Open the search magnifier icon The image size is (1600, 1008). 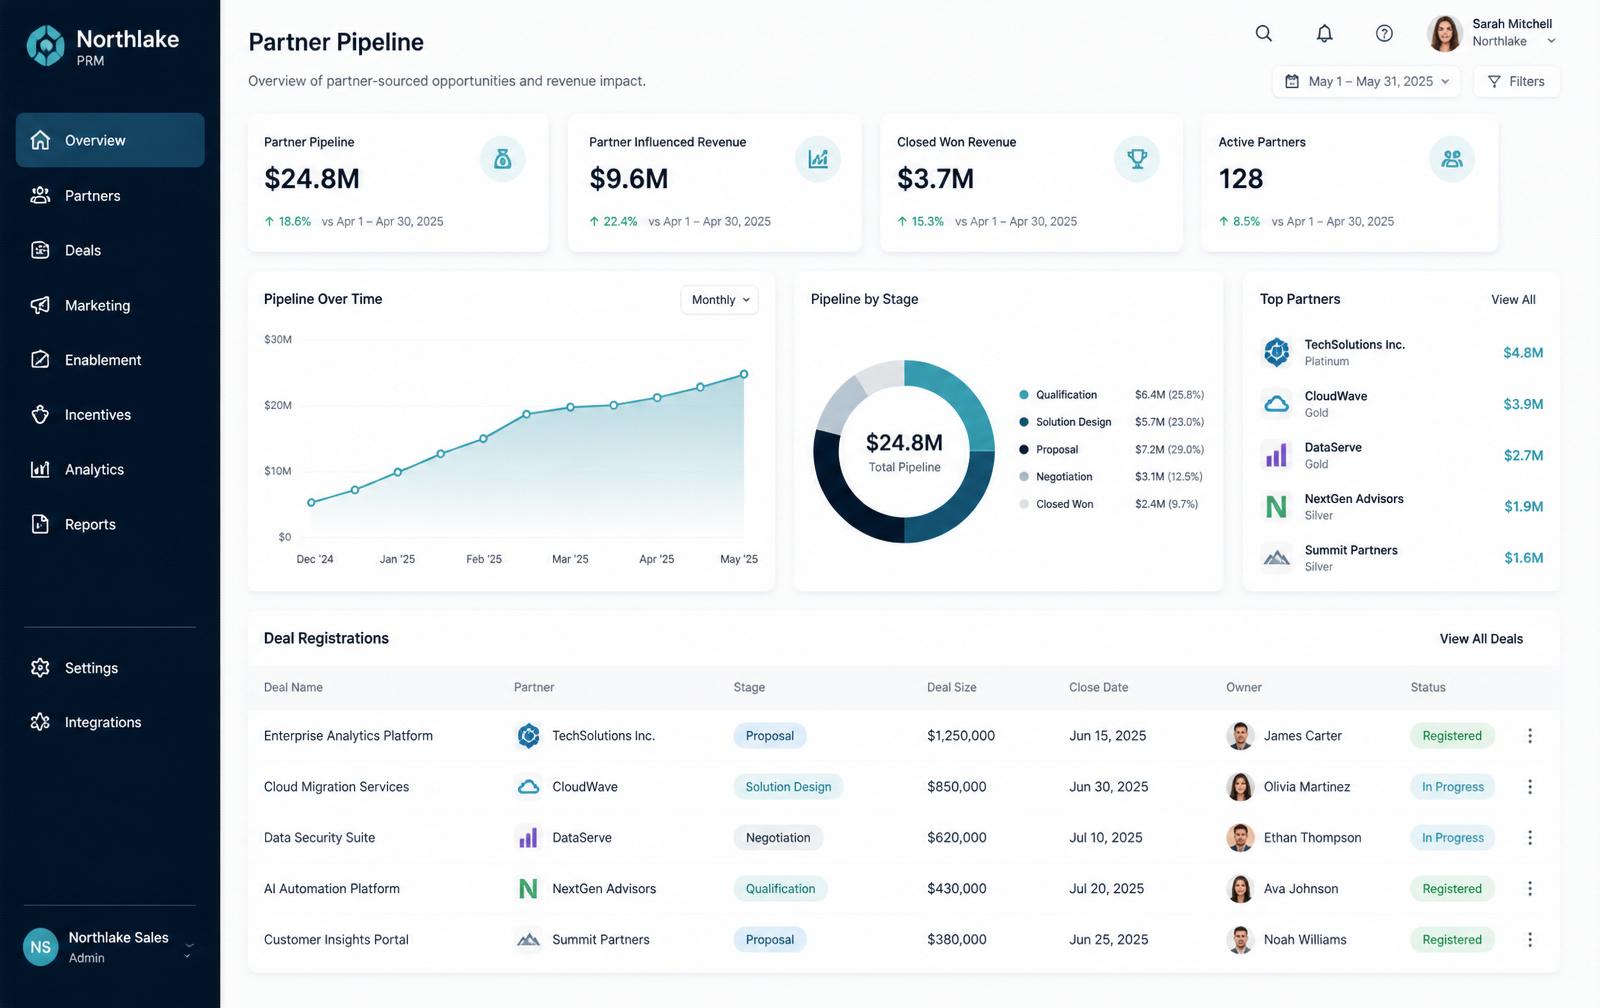[x=1264, y=33]
